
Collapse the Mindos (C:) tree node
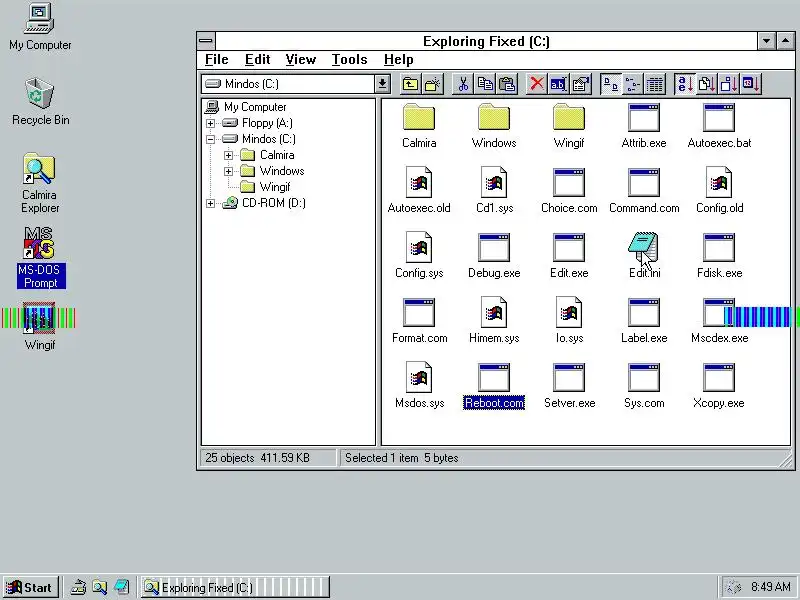click(210, 139)
